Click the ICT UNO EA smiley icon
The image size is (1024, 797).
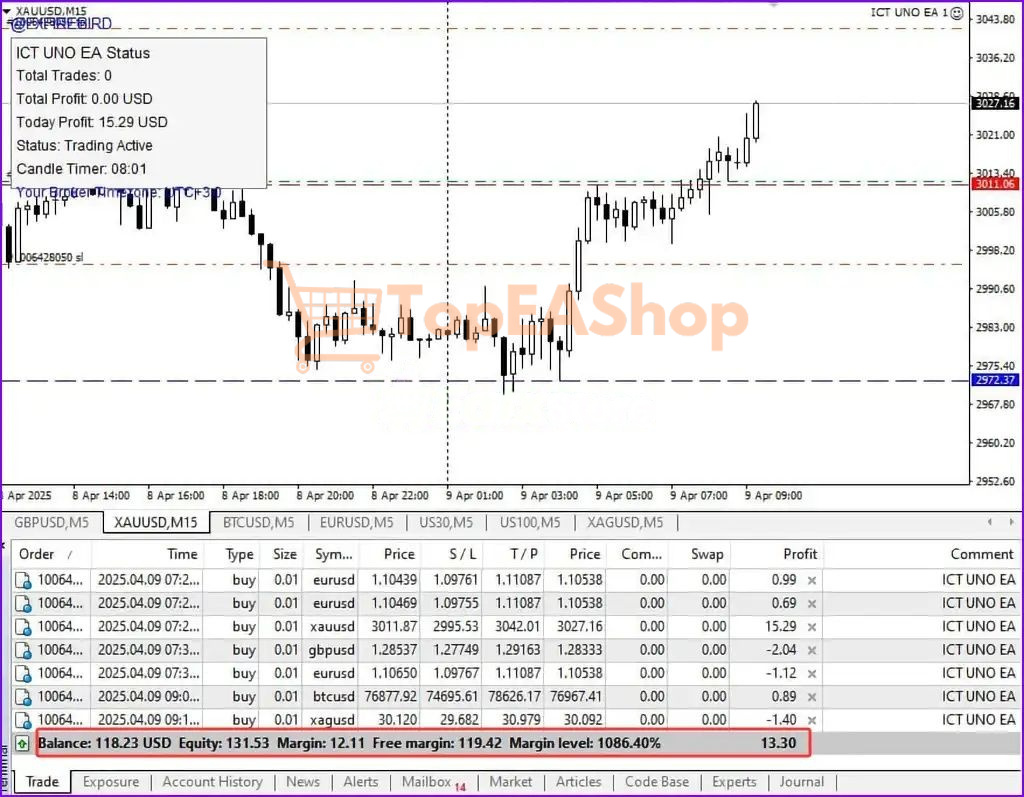click(957, 13)
